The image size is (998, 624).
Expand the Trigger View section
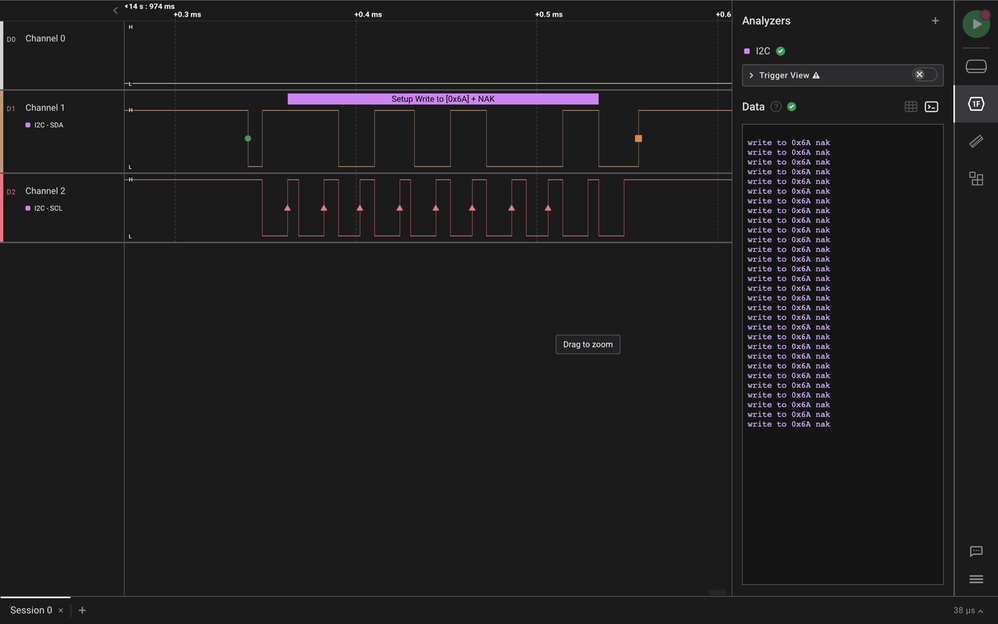point(751,75)
